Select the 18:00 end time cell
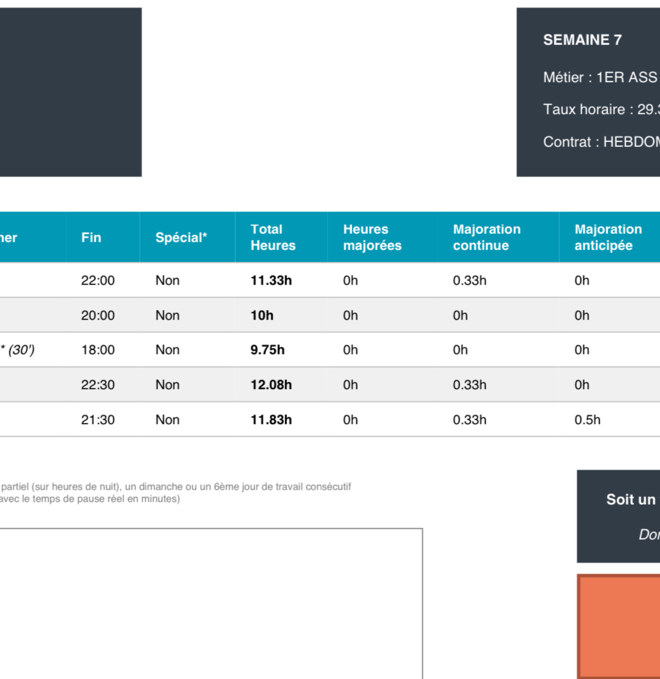 (98, 349)
